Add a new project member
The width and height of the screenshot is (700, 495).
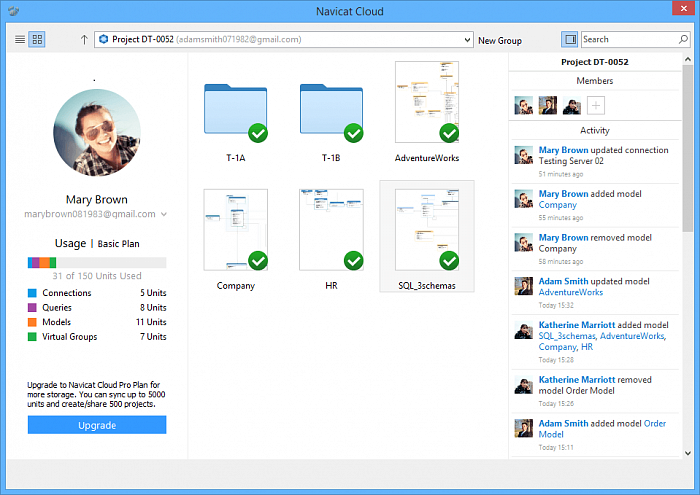click(595, 105)
